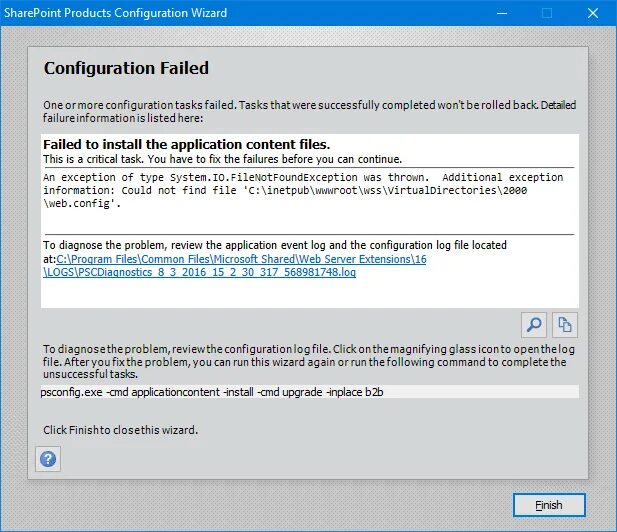Close the SharePoint Configuration Wizard window
Image resolution: width=617 pixels, height=532 pixels.
click(593, 13)
